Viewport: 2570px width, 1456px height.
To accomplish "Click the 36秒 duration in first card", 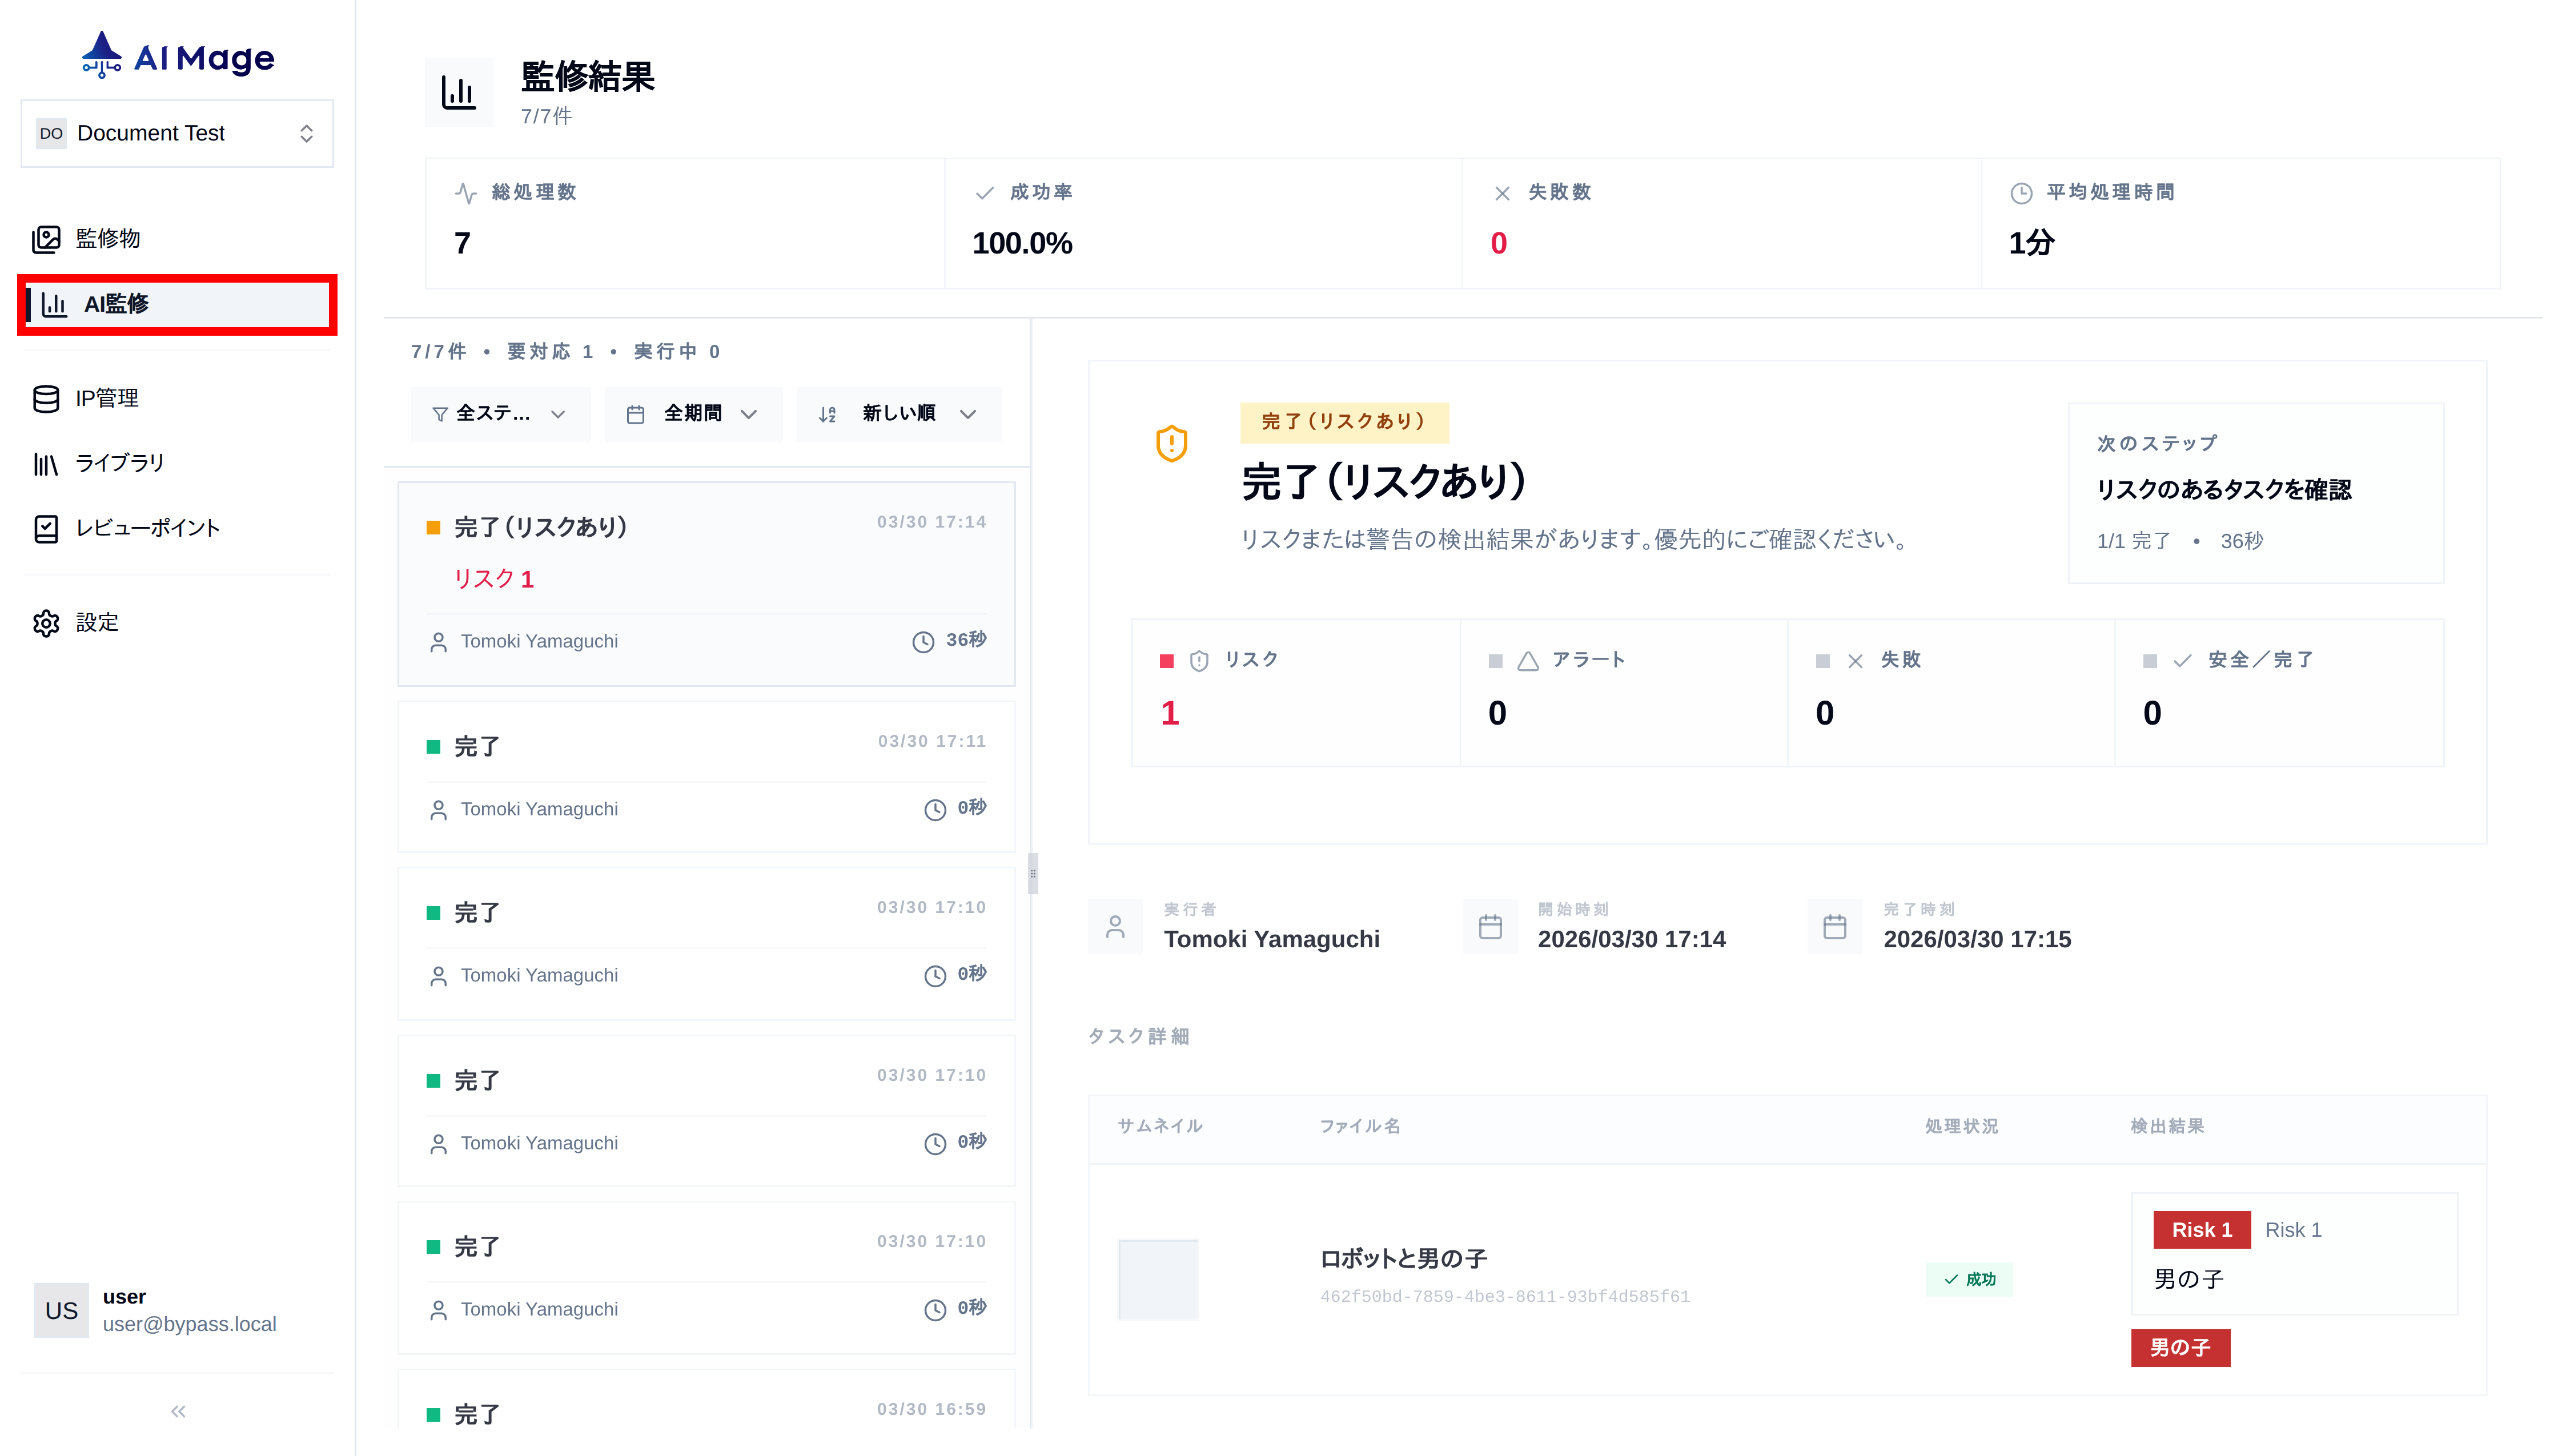I will 949,640.
